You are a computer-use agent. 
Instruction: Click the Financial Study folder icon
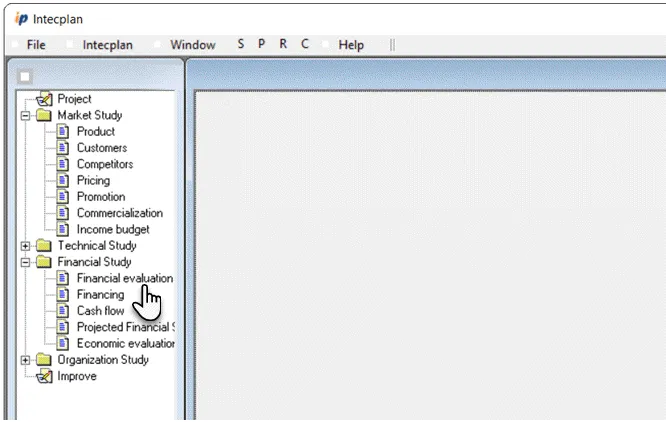click(44, 262)
